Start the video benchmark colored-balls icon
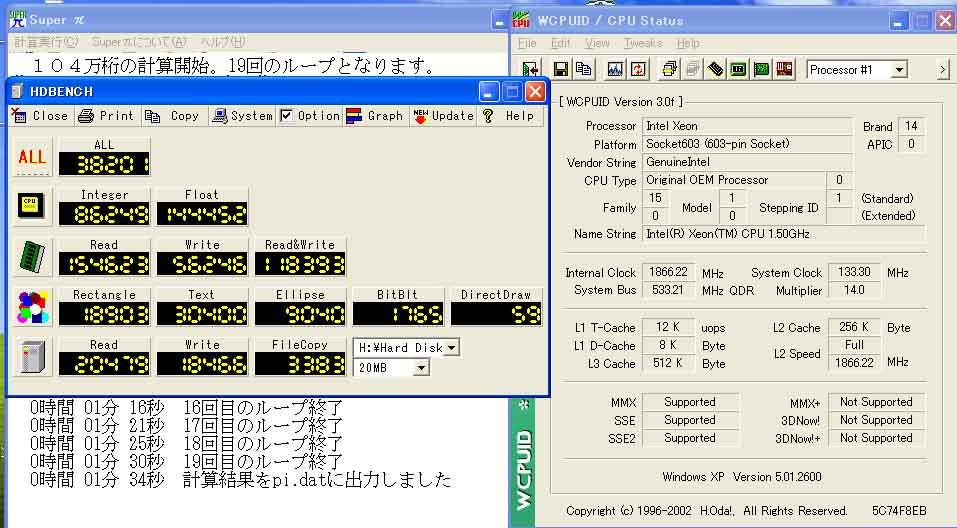This screenshot has width=957, height=528. tap(32, 306)
